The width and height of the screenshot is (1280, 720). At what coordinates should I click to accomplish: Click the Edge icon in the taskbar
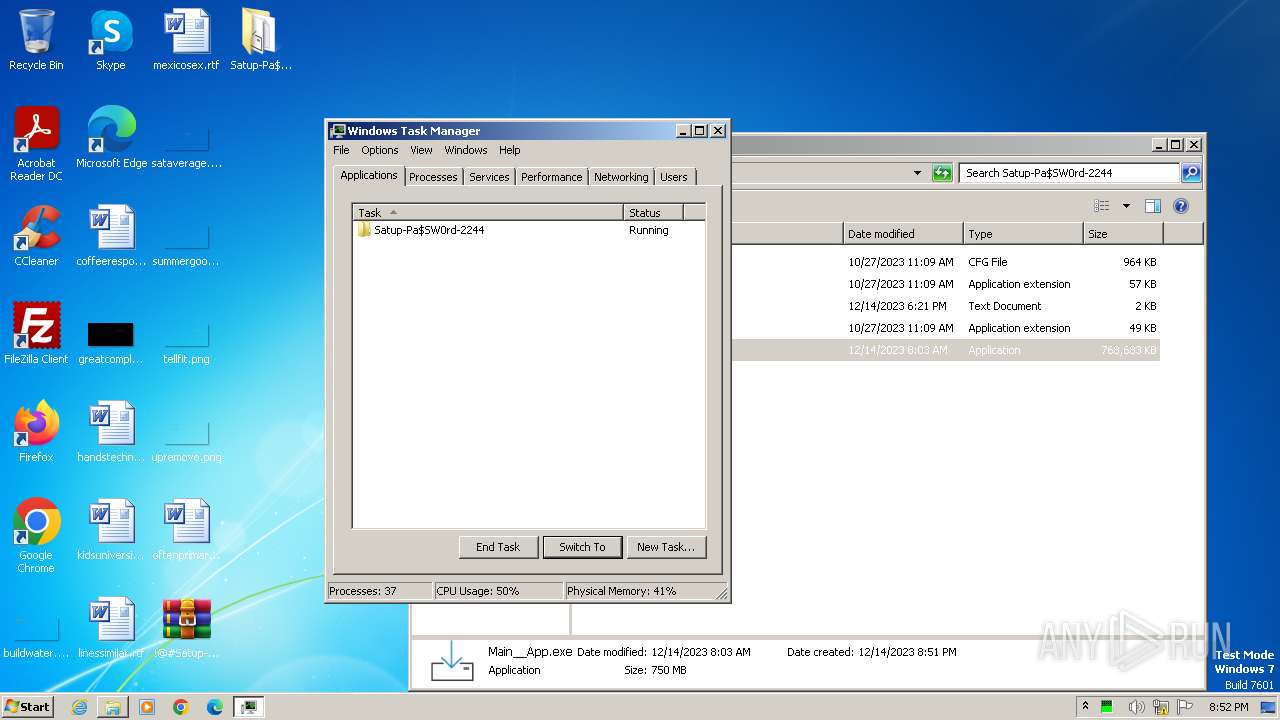click(214, 707)
